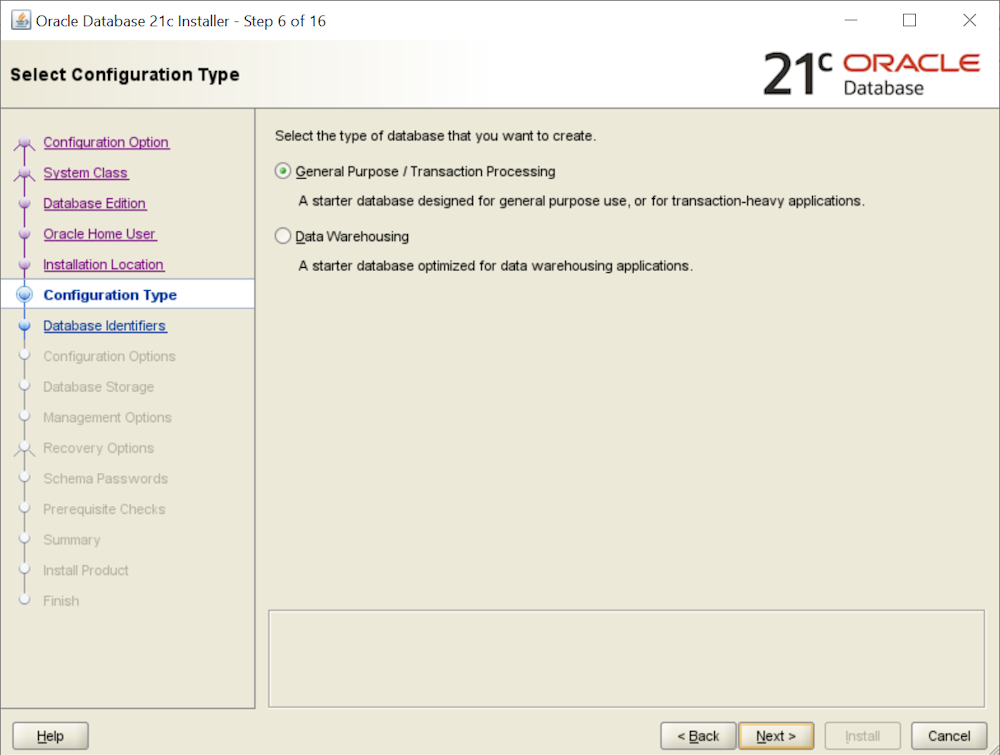
Task: Click the current step marker for Configuration Type
Action: (x=25, y=295)
